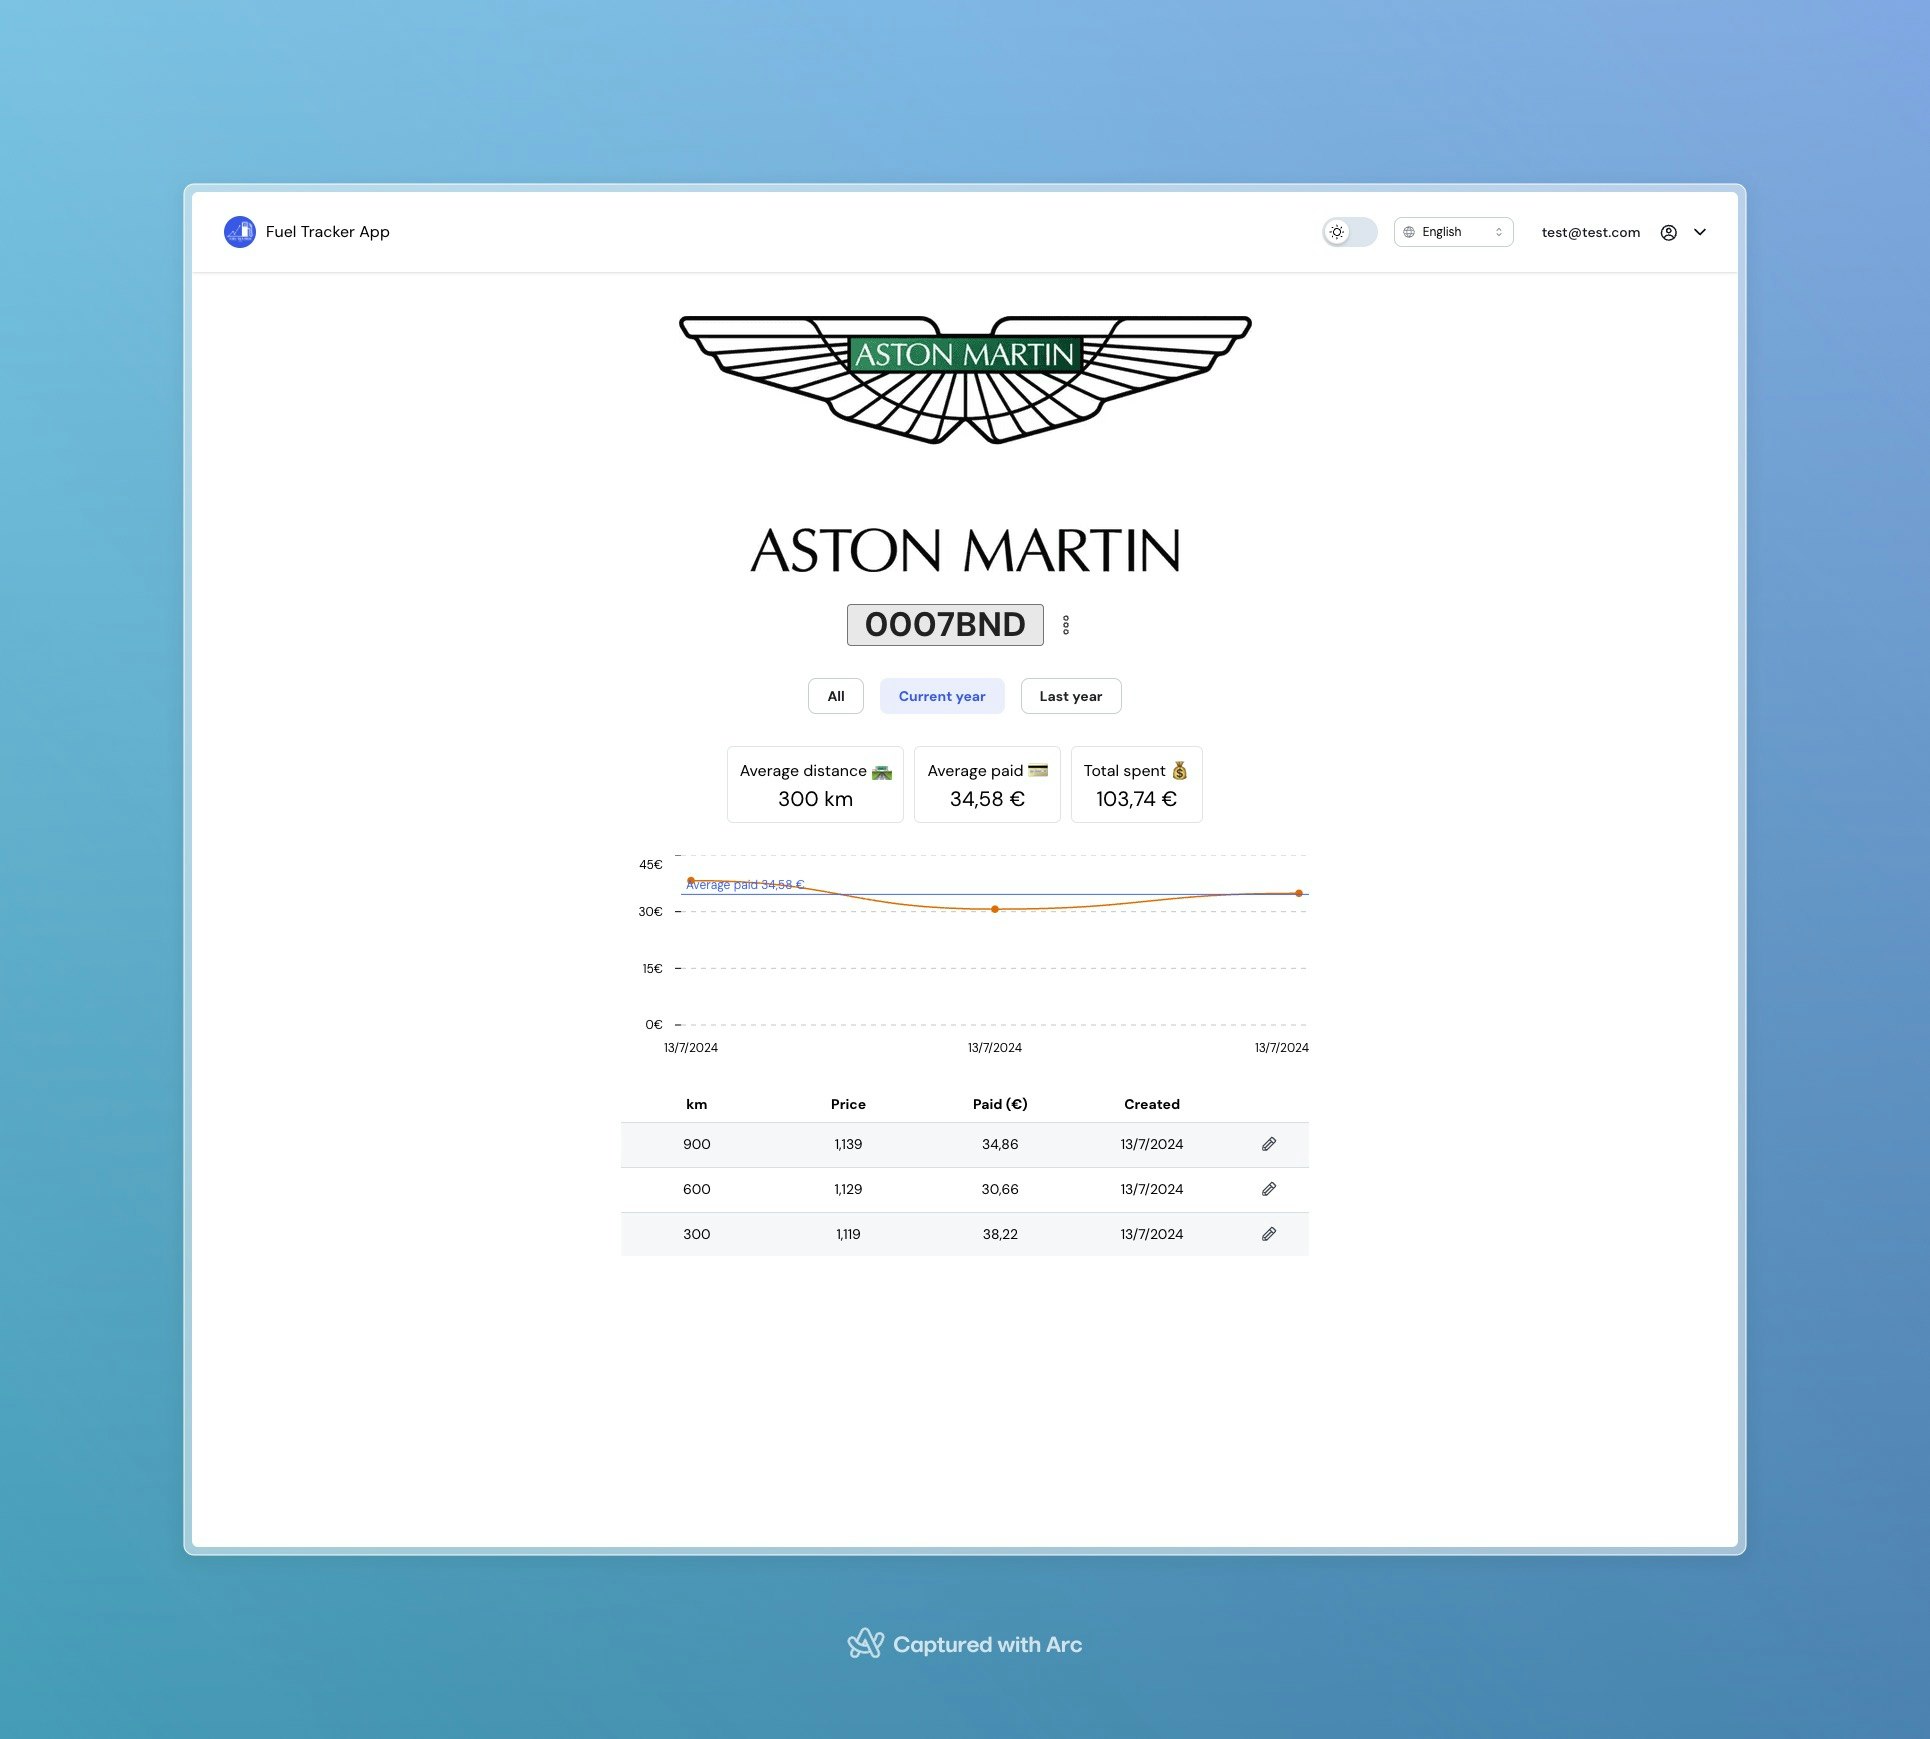Select the All filter tab
The width and height of the screenshot is (1930, 1739).
pyautogui.click(x=835, y=696)
